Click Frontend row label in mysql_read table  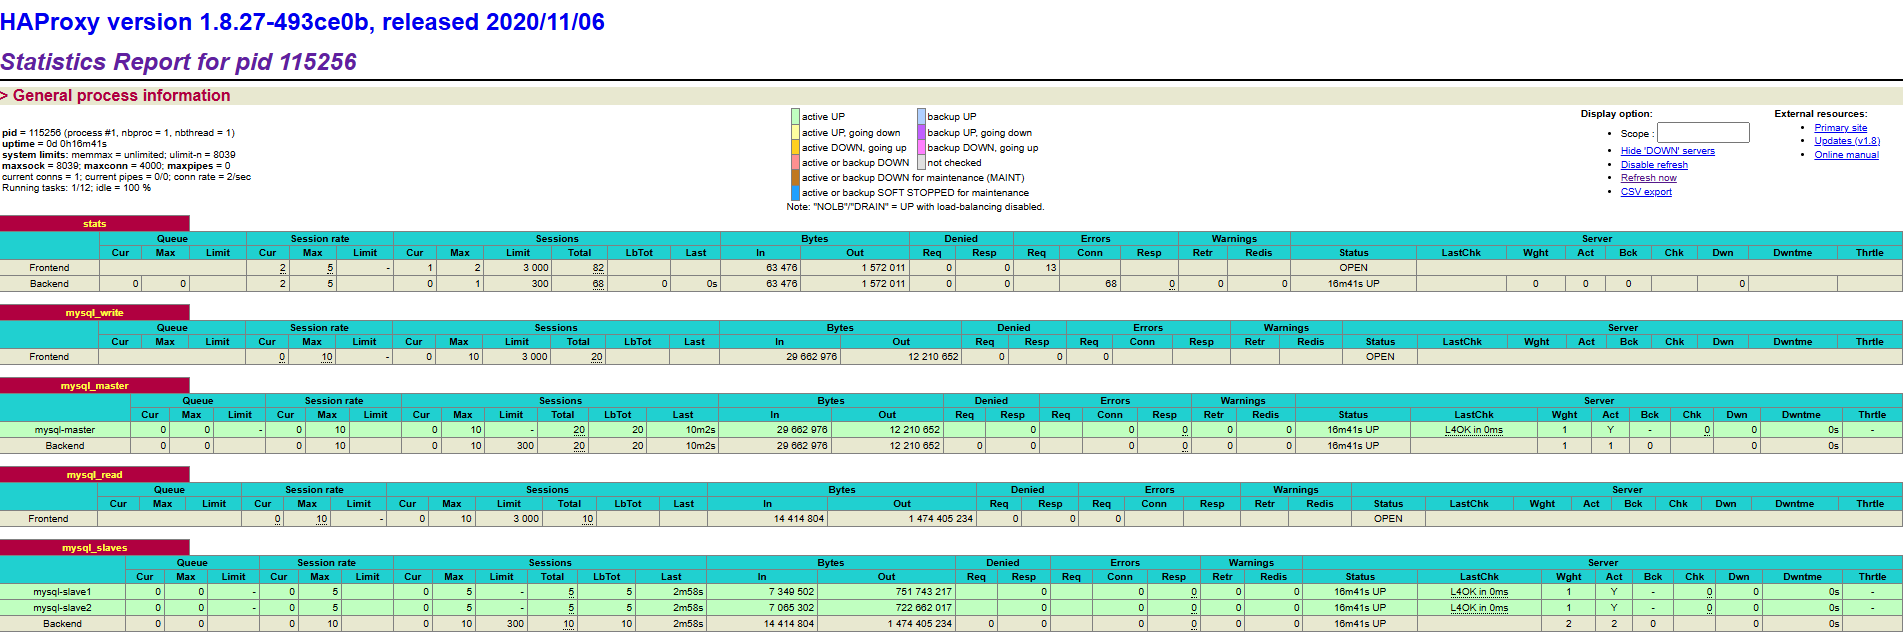click(x=48, y=519)
